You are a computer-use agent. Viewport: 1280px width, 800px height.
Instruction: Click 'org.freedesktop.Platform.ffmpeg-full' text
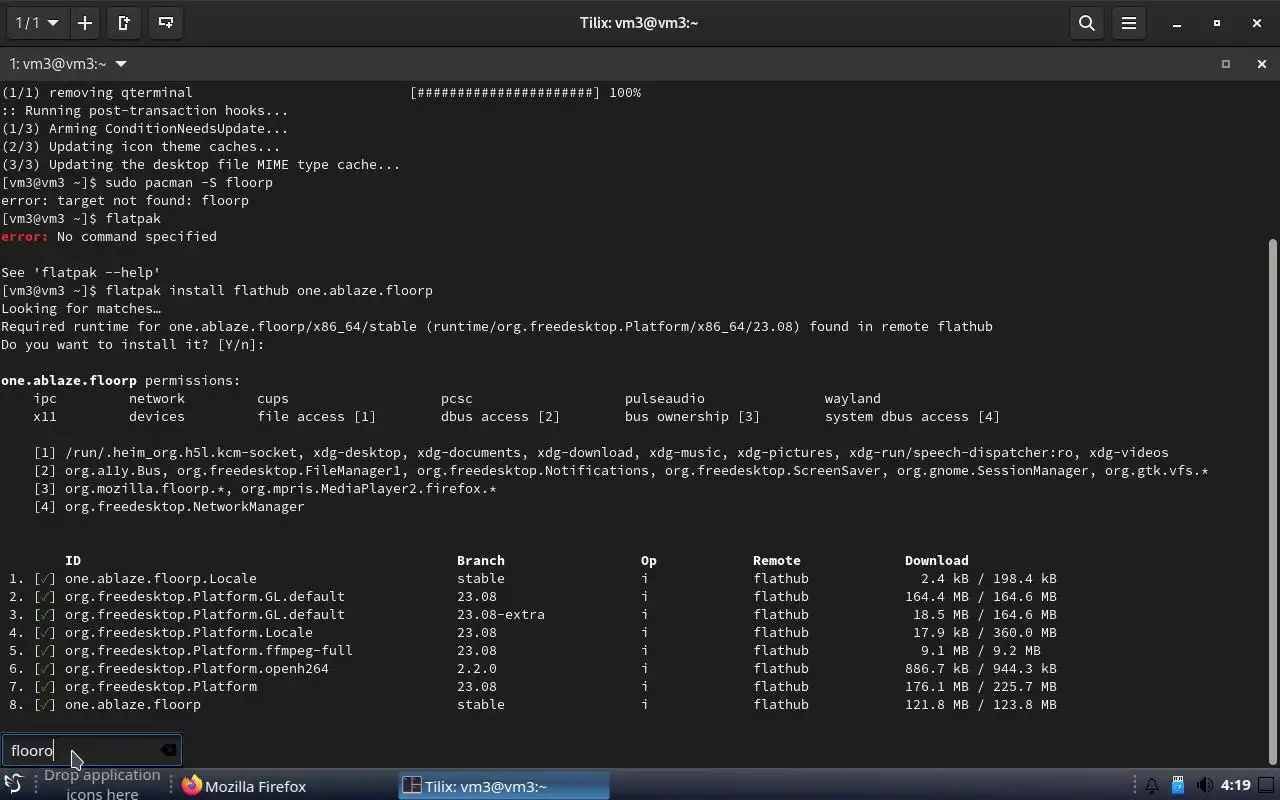[209, 651]
